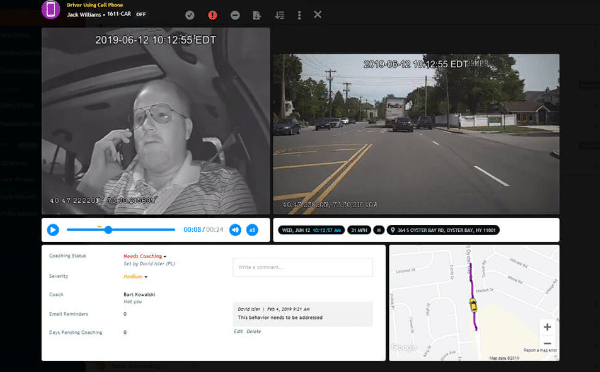Image resolution: width=600 pixels, height=372 pixels.
Task: Toggle the x1 playback speed button
Action: [252, 230]
